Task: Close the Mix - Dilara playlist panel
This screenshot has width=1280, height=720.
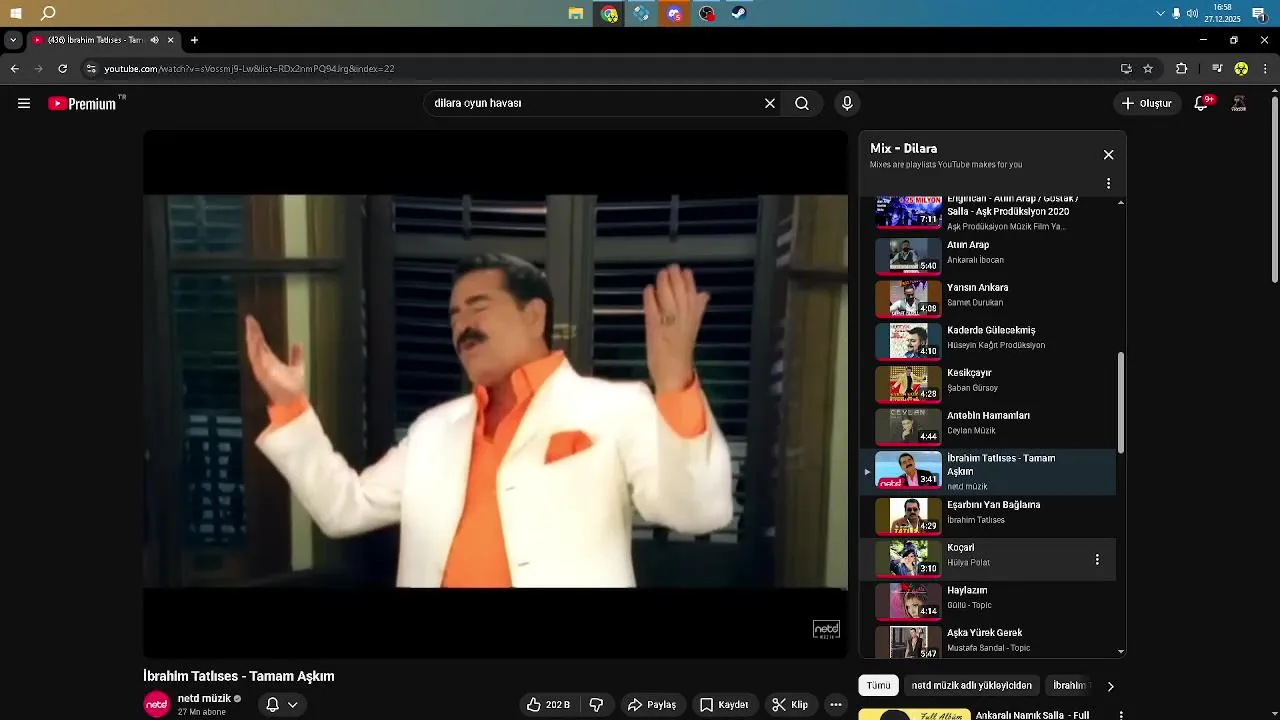Action: click(x=1108, y=155)
